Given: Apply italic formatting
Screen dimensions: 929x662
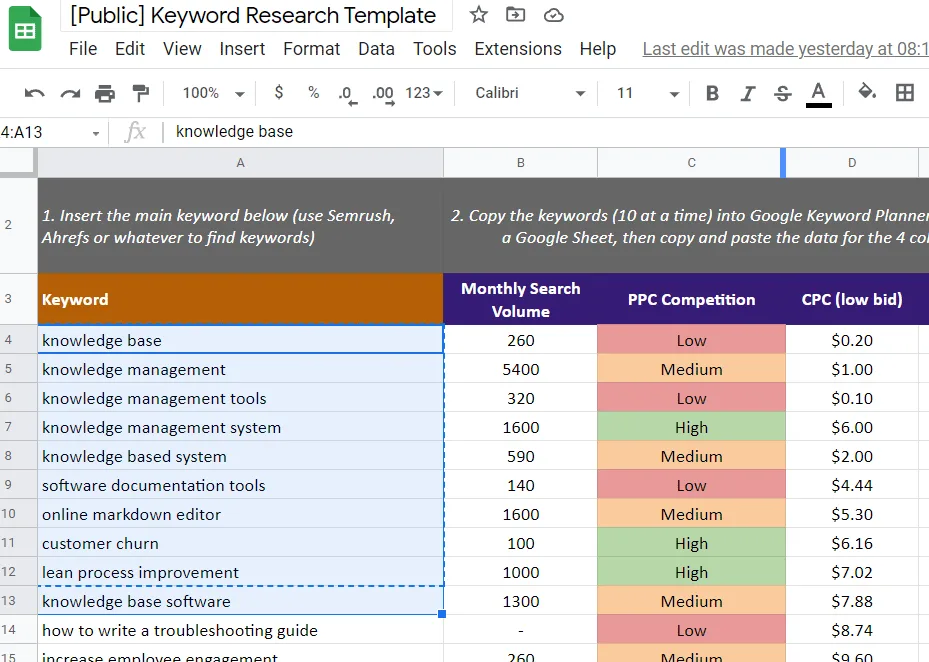Looking at the screenshot, I should click(748, 93).
